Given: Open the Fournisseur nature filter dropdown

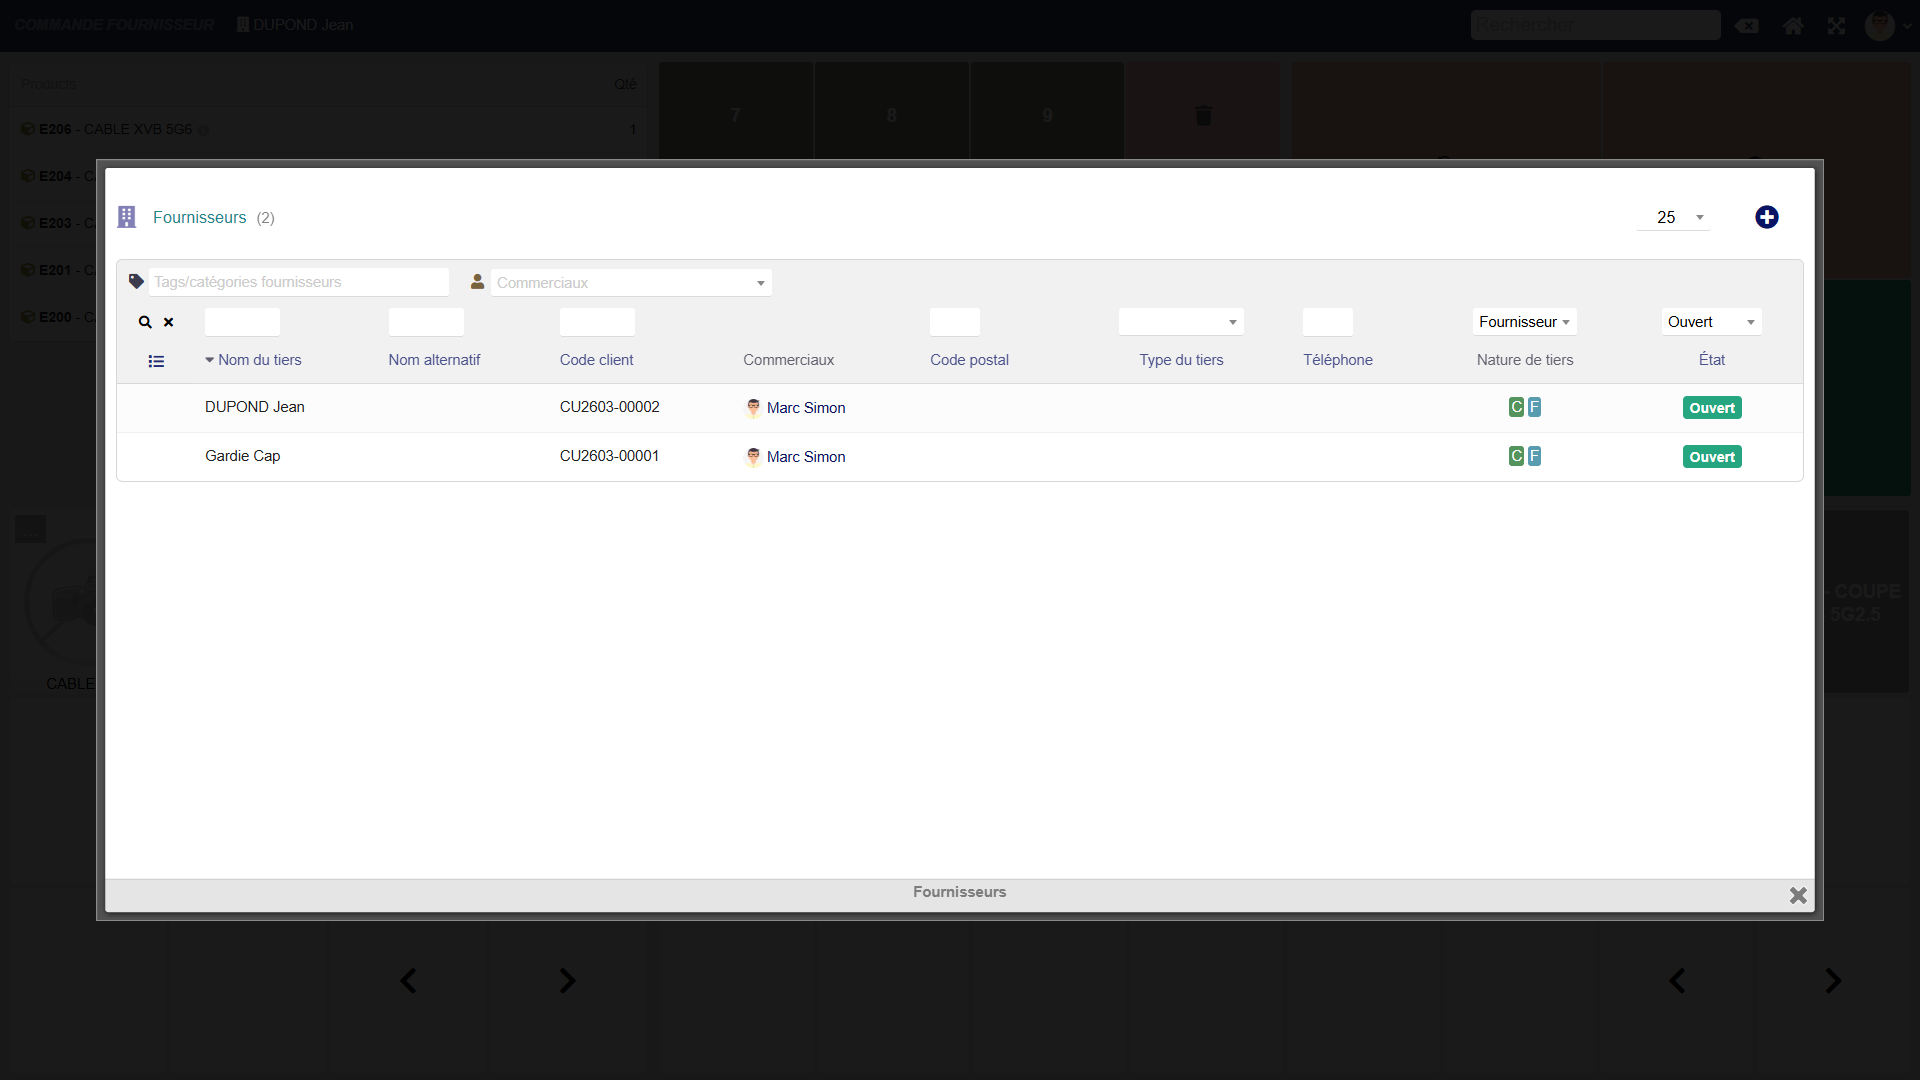Looking at the screenshot, I should click(1524, 322).
